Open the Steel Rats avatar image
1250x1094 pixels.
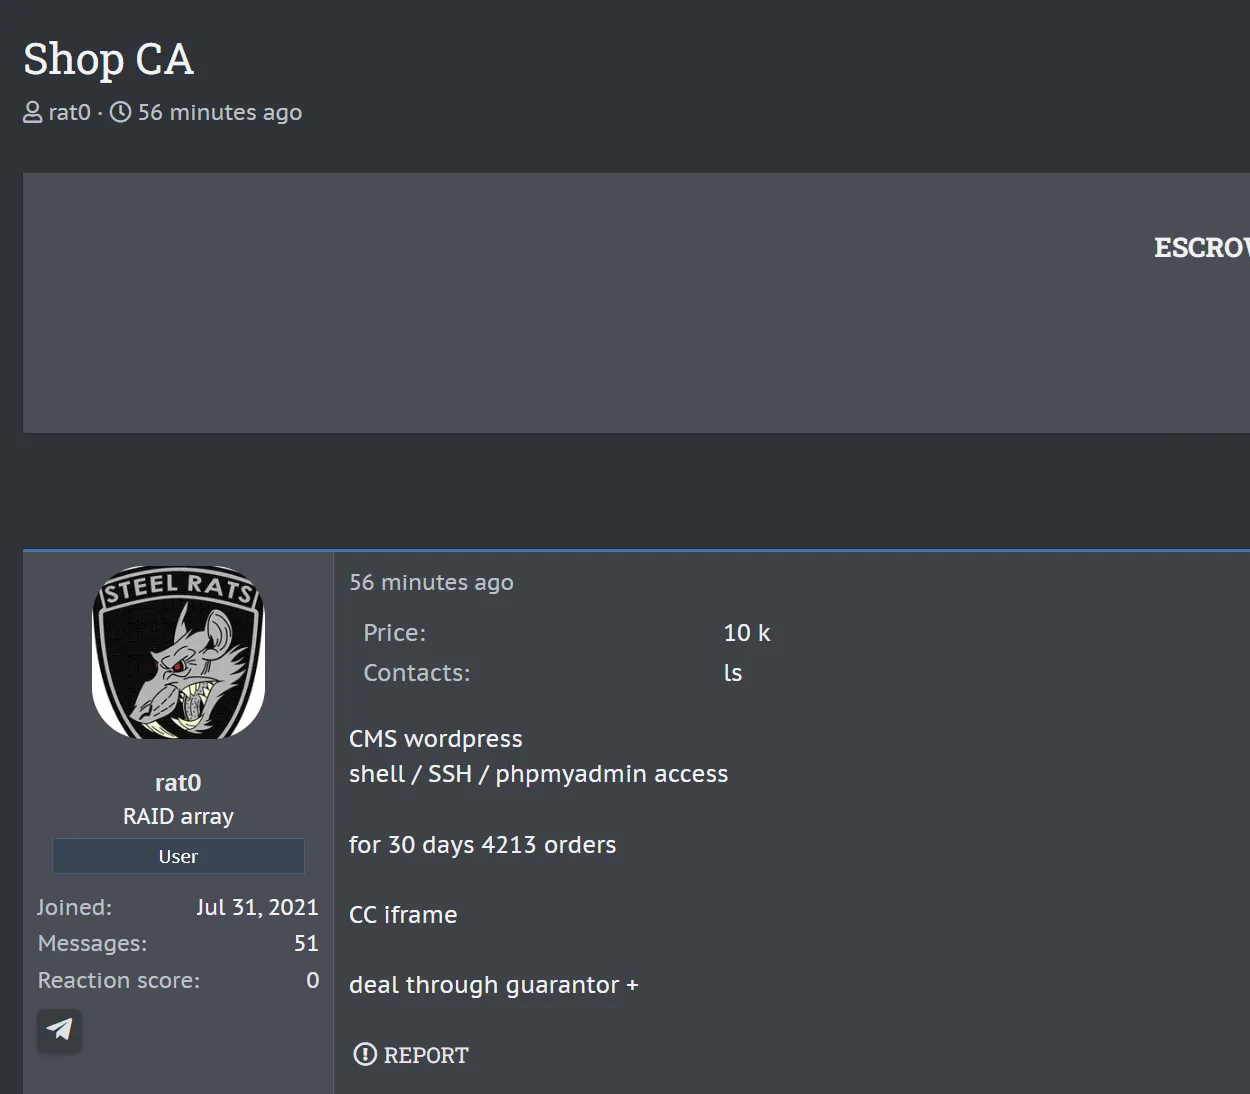coord(178,653)
